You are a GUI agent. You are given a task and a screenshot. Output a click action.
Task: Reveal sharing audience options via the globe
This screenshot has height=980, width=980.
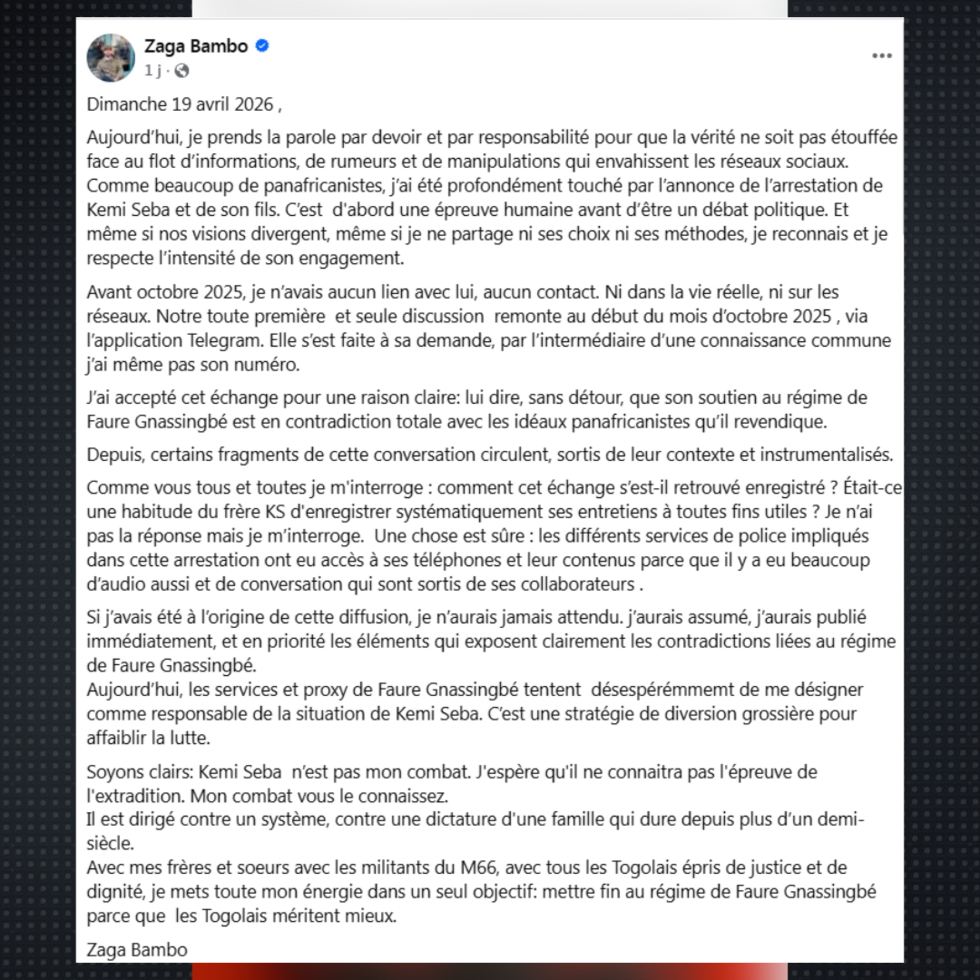181,72
